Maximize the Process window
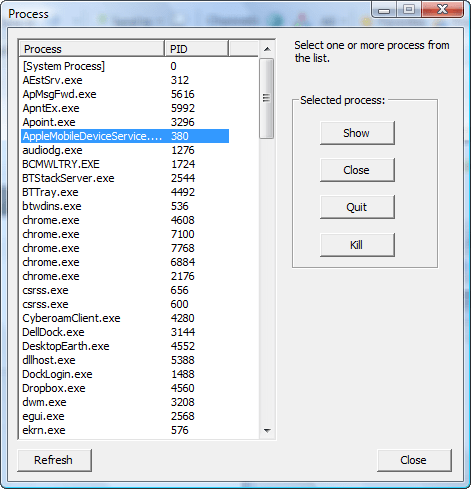471x489 pixels. pos(409,9)
